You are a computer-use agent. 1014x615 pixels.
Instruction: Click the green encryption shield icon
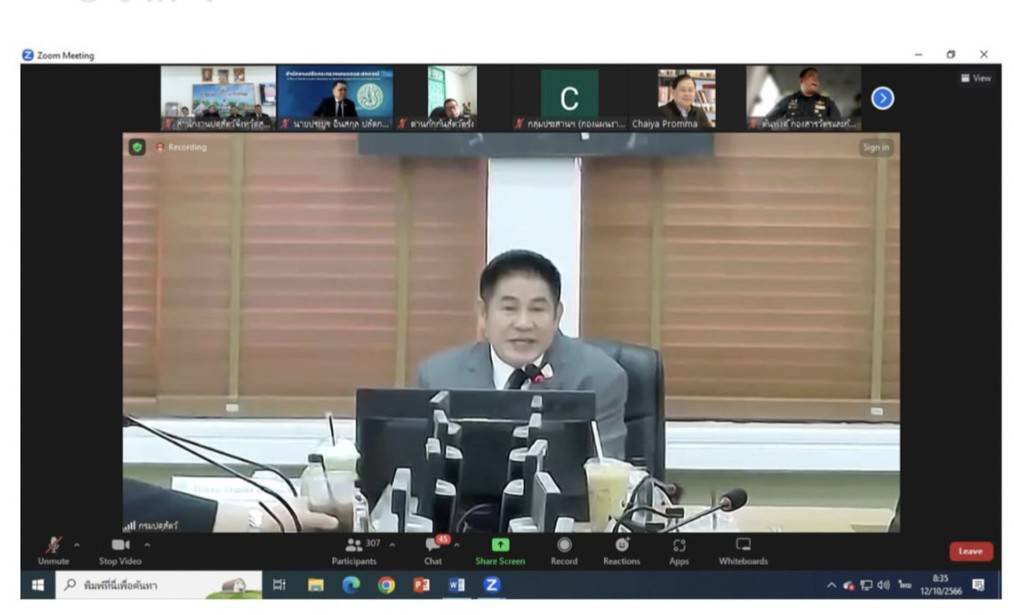(x=137, y=147)
